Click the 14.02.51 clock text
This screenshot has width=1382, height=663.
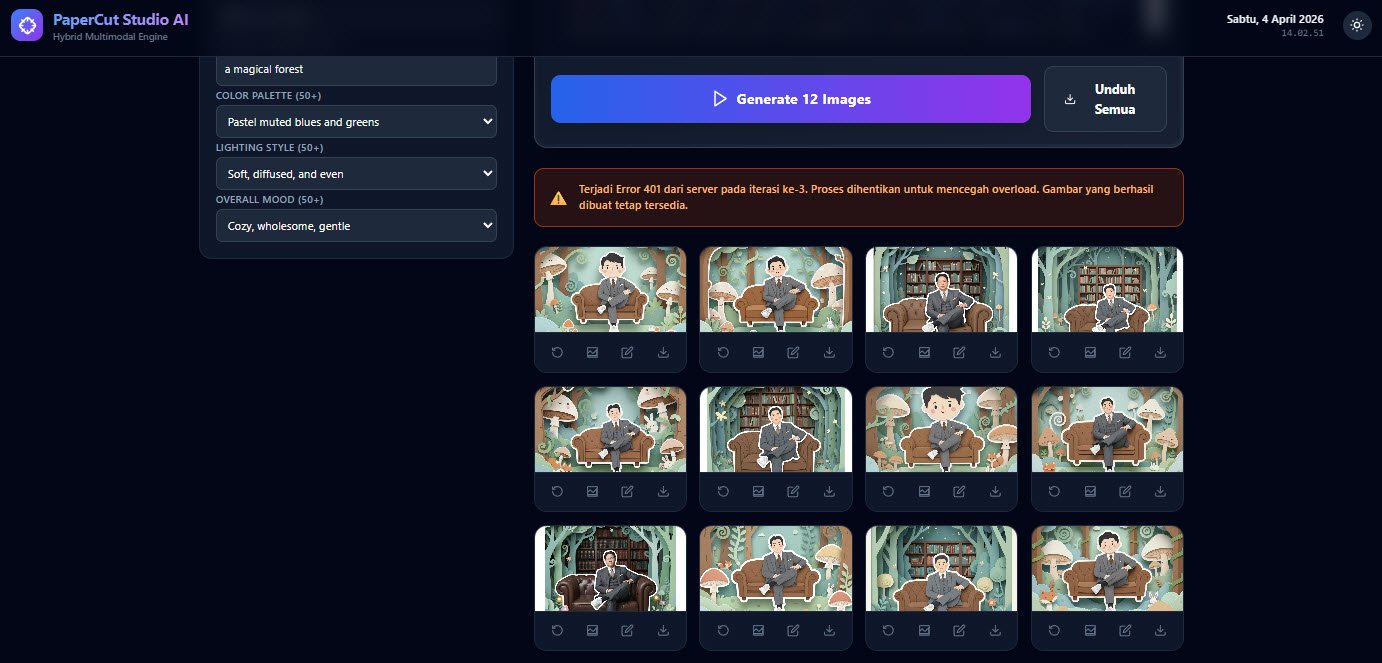coord(1302,33)
